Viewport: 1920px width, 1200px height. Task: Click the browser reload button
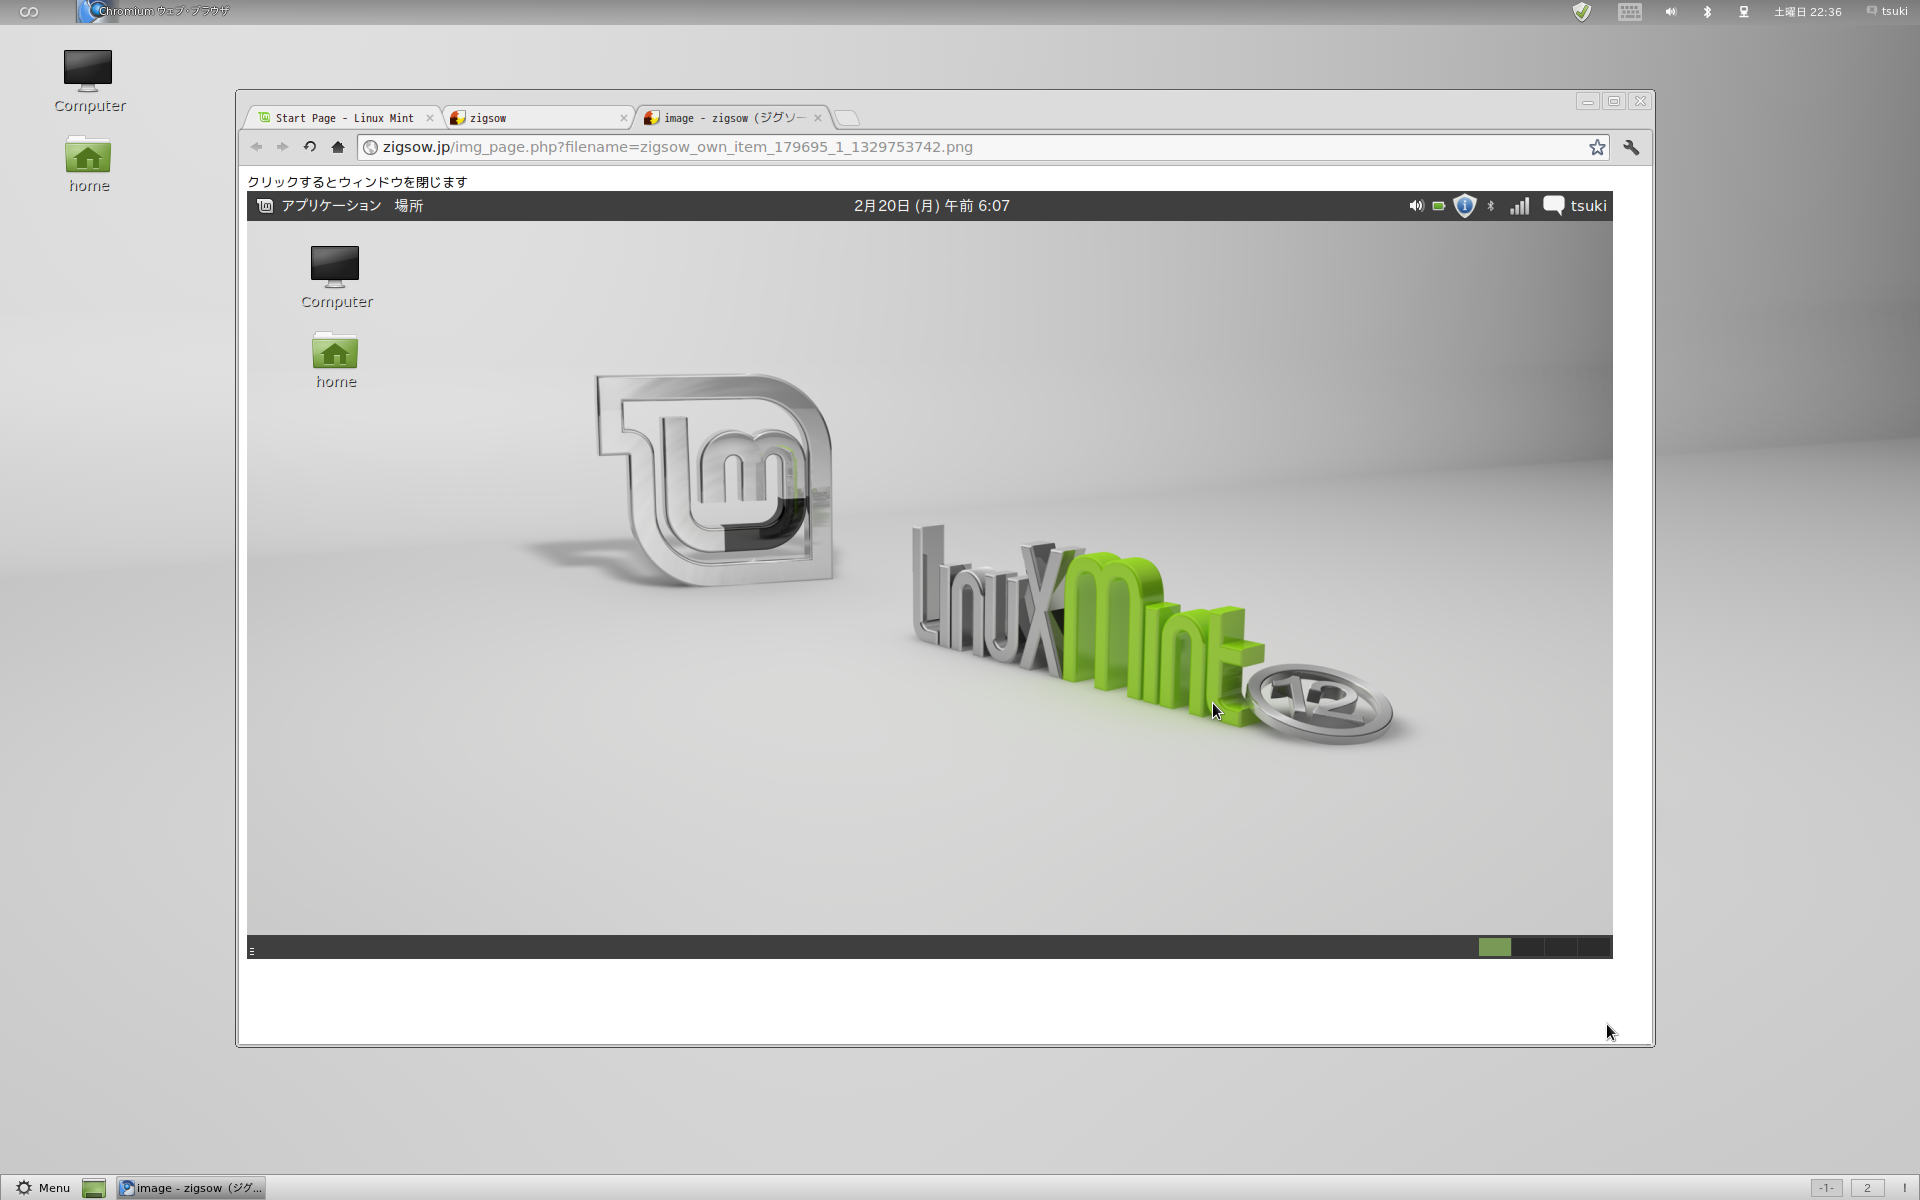(x=310, y=147)
